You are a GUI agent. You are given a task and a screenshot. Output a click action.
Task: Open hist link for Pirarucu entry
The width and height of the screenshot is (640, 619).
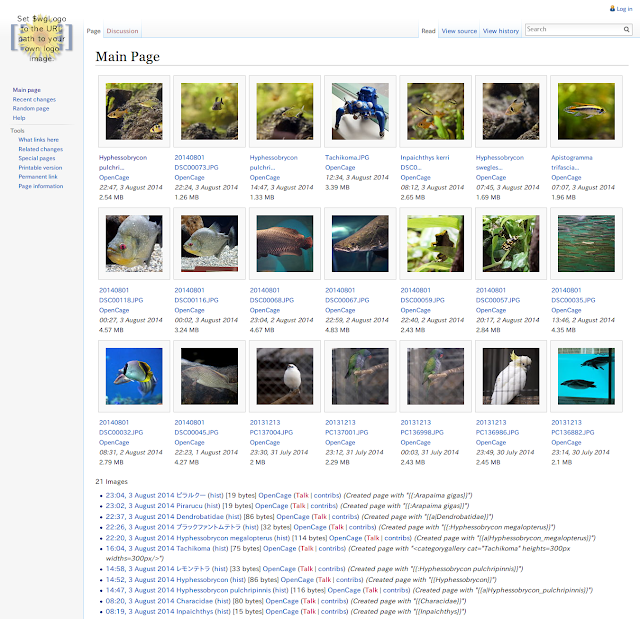[x=212, y=506]
